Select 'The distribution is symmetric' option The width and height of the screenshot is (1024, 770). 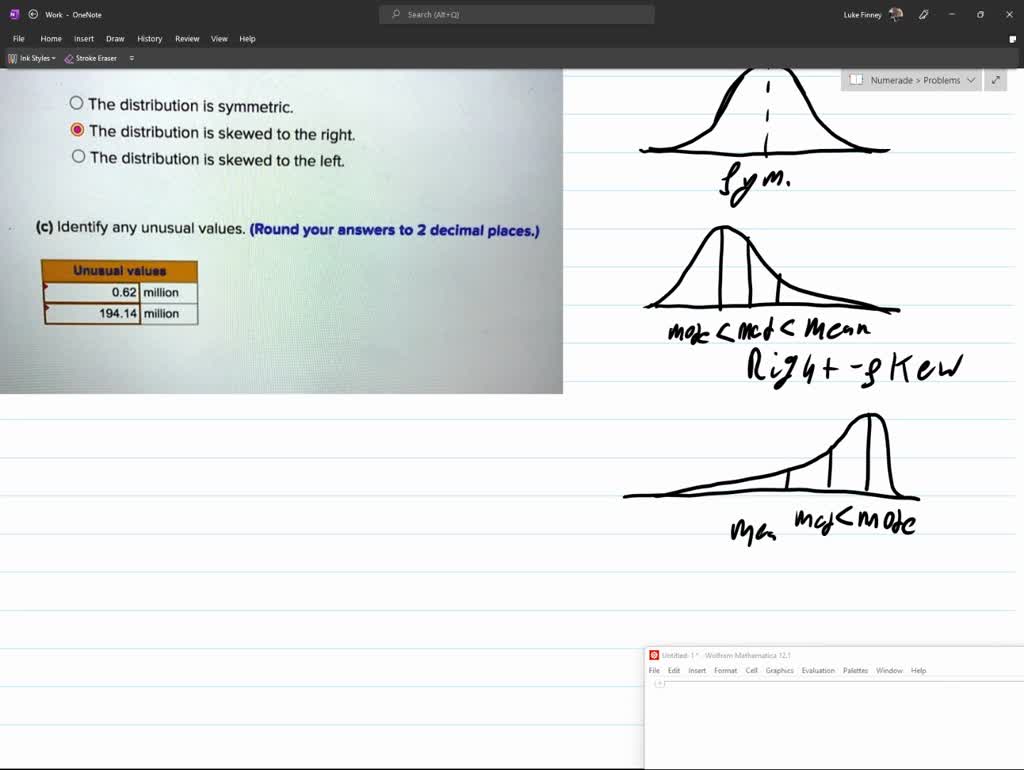pos(76,102)
